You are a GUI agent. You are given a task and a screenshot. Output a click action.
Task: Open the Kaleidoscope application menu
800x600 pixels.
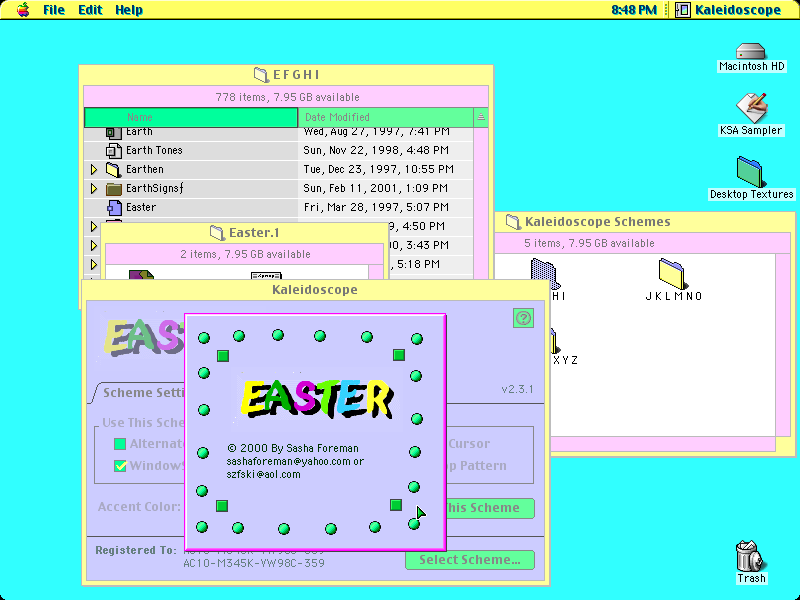pos(728,10)
